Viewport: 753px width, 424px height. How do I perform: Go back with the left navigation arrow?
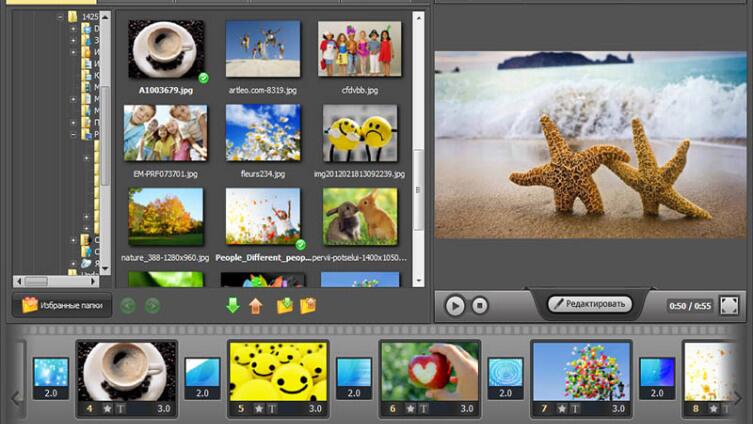point(127,306)
